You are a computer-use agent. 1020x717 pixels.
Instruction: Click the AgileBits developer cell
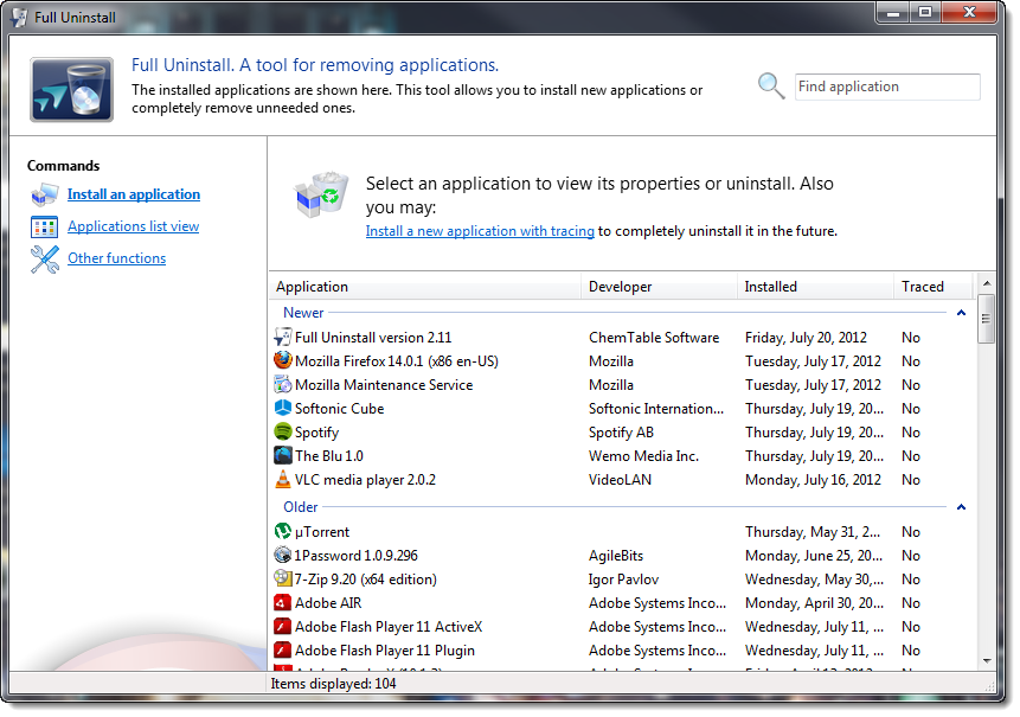(616, 556)
